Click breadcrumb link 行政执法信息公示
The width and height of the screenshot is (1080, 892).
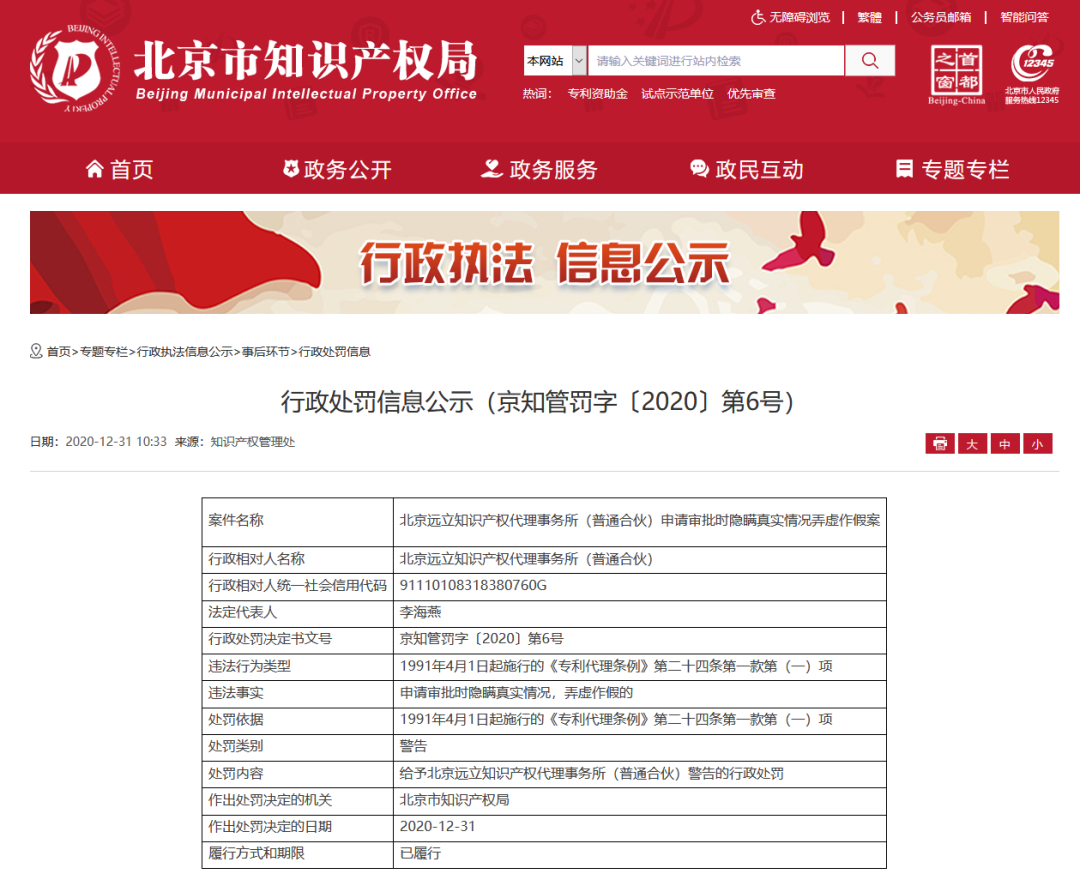point(185,352)
